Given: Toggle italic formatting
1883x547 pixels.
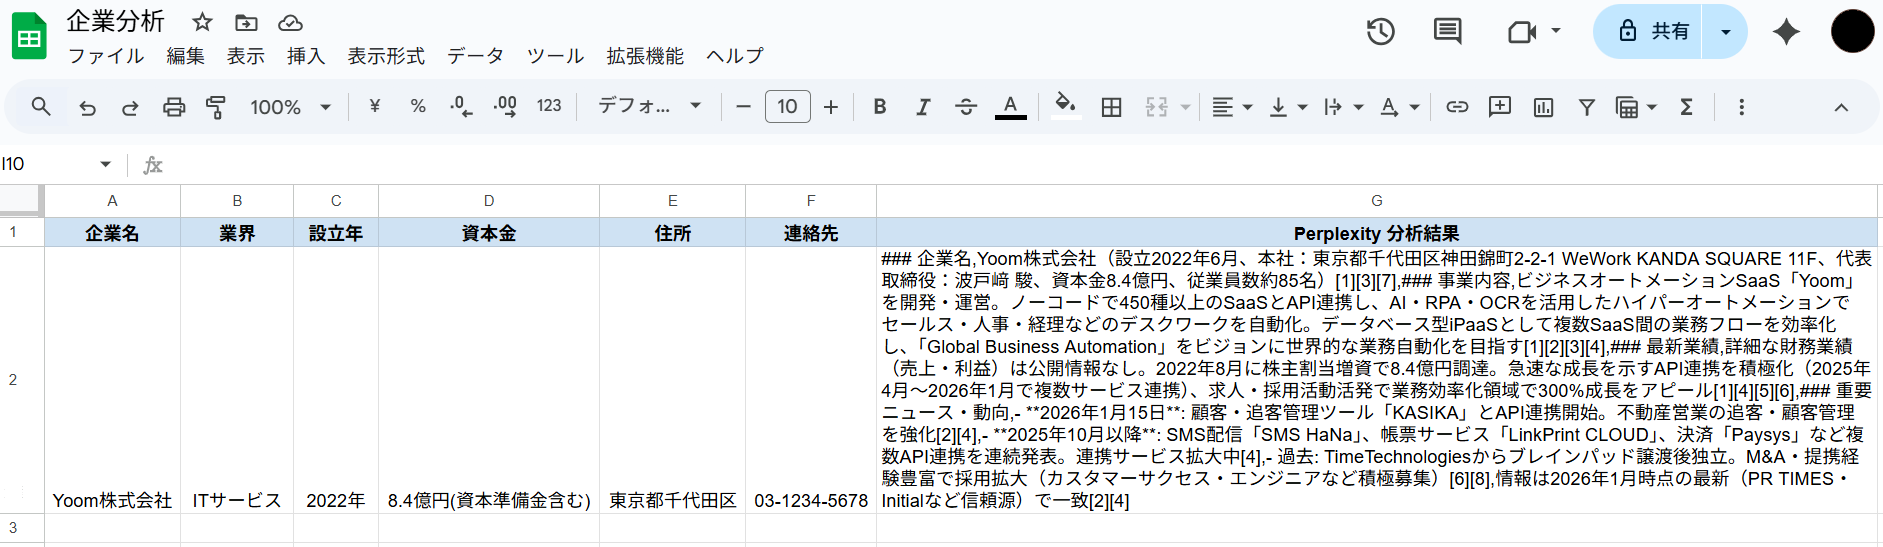Looking at the screenshot, I should 922,107.
